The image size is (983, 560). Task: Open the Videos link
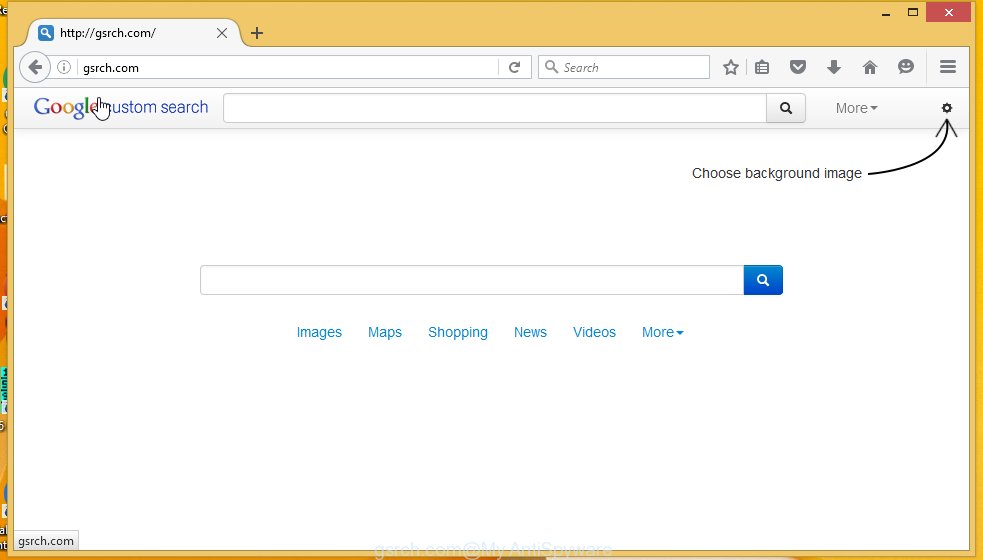[x=594, y=332]
